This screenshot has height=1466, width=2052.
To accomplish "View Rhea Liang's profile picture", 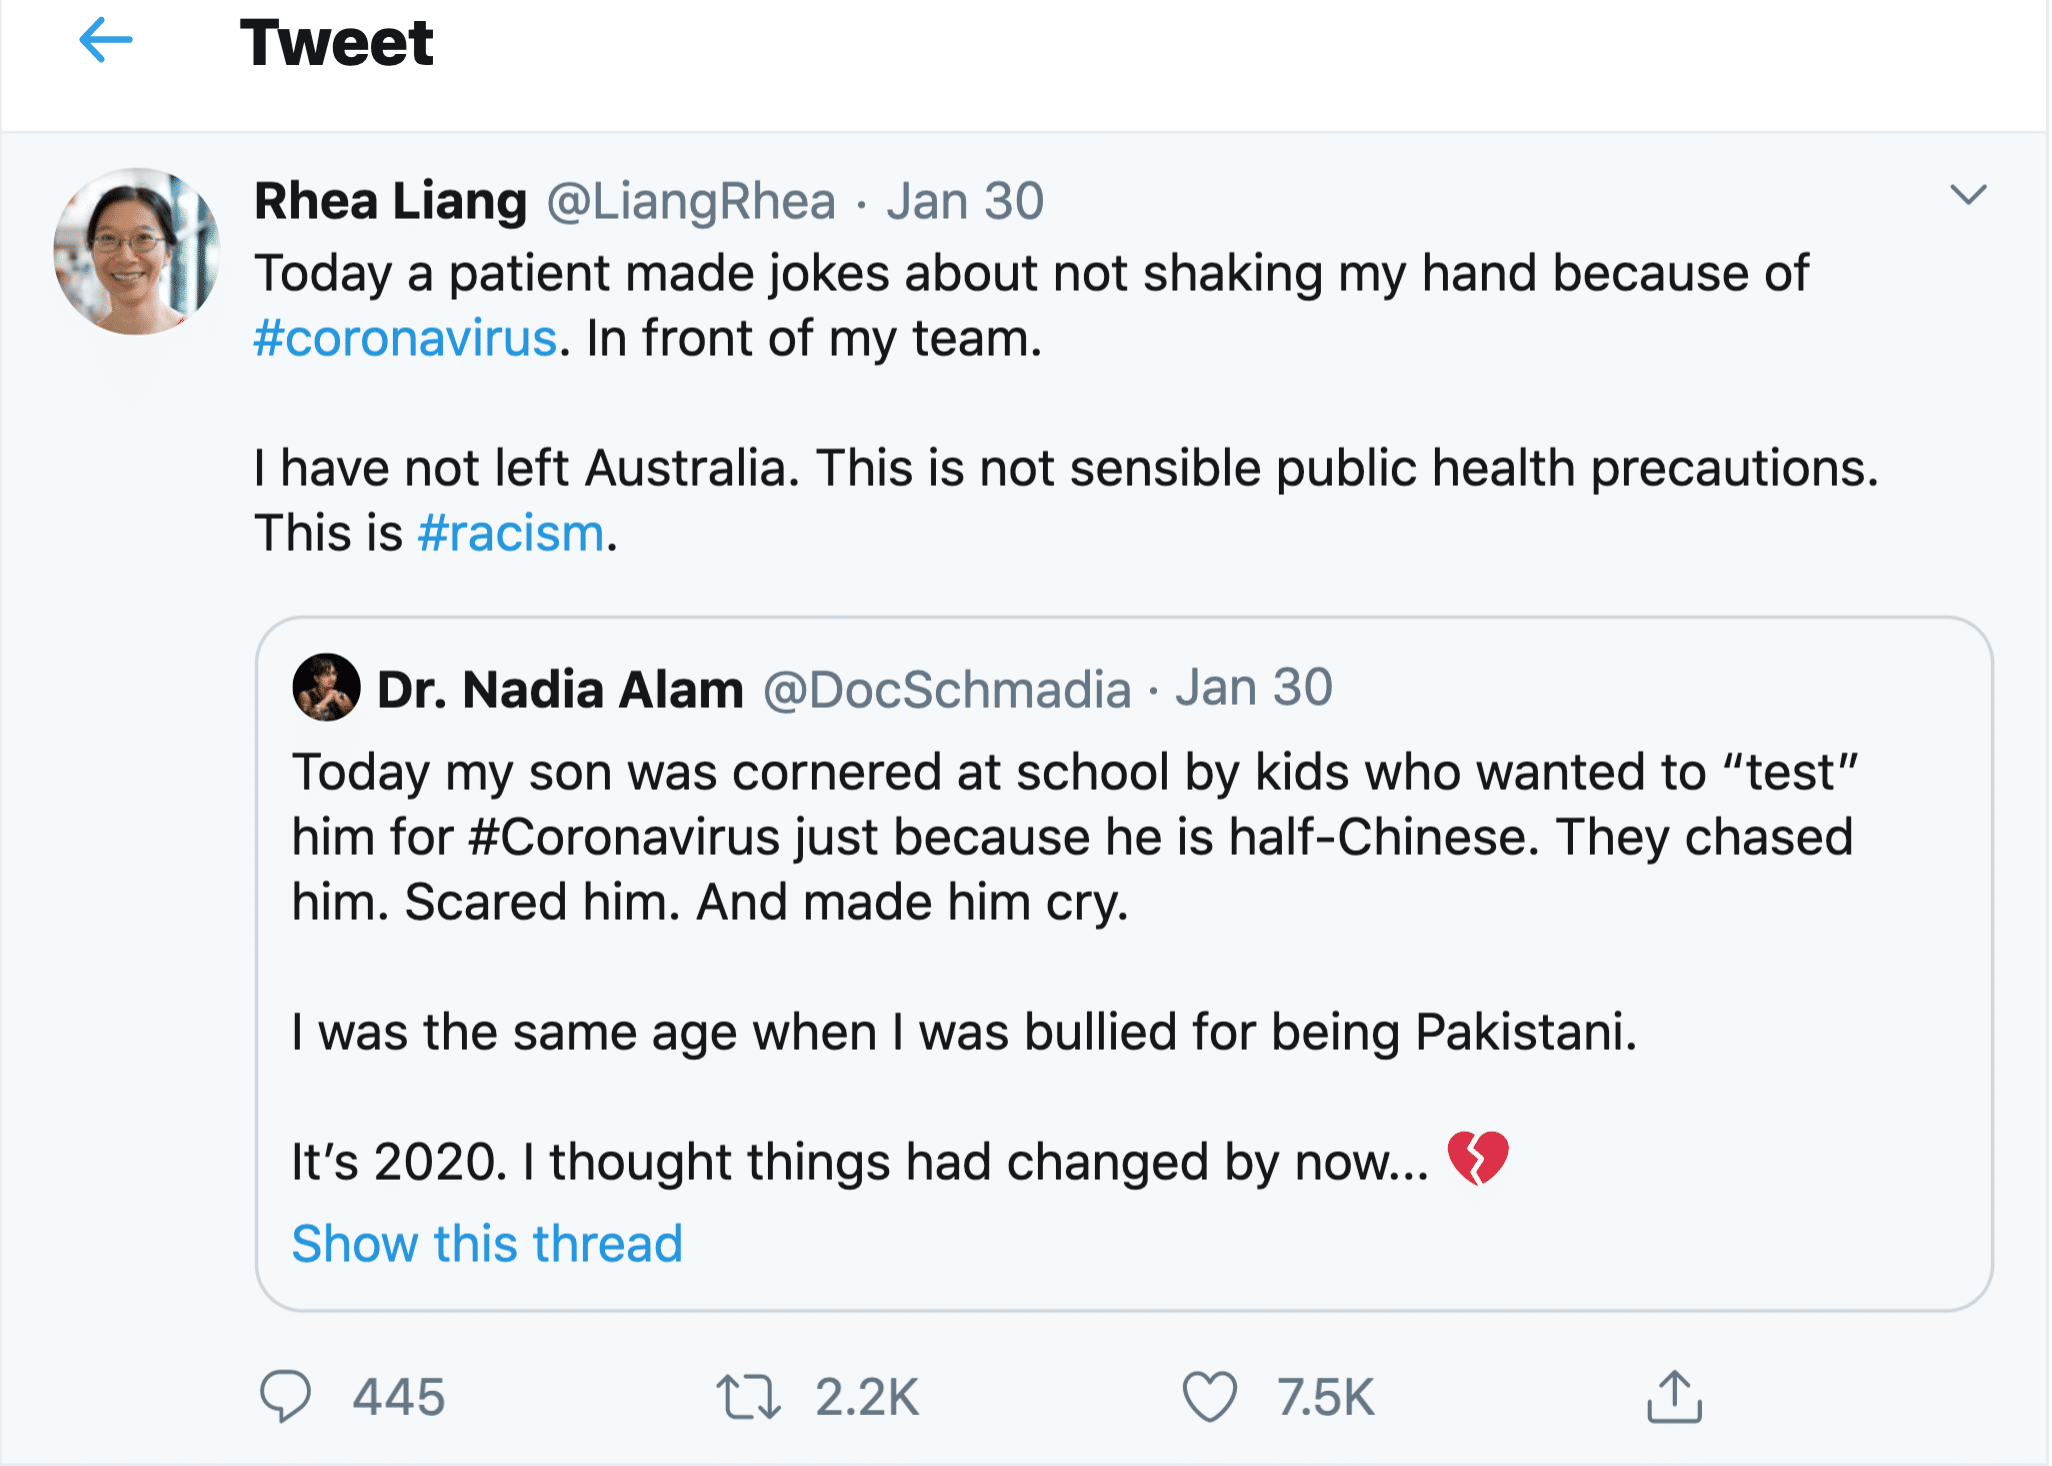I will coord(134,252).
